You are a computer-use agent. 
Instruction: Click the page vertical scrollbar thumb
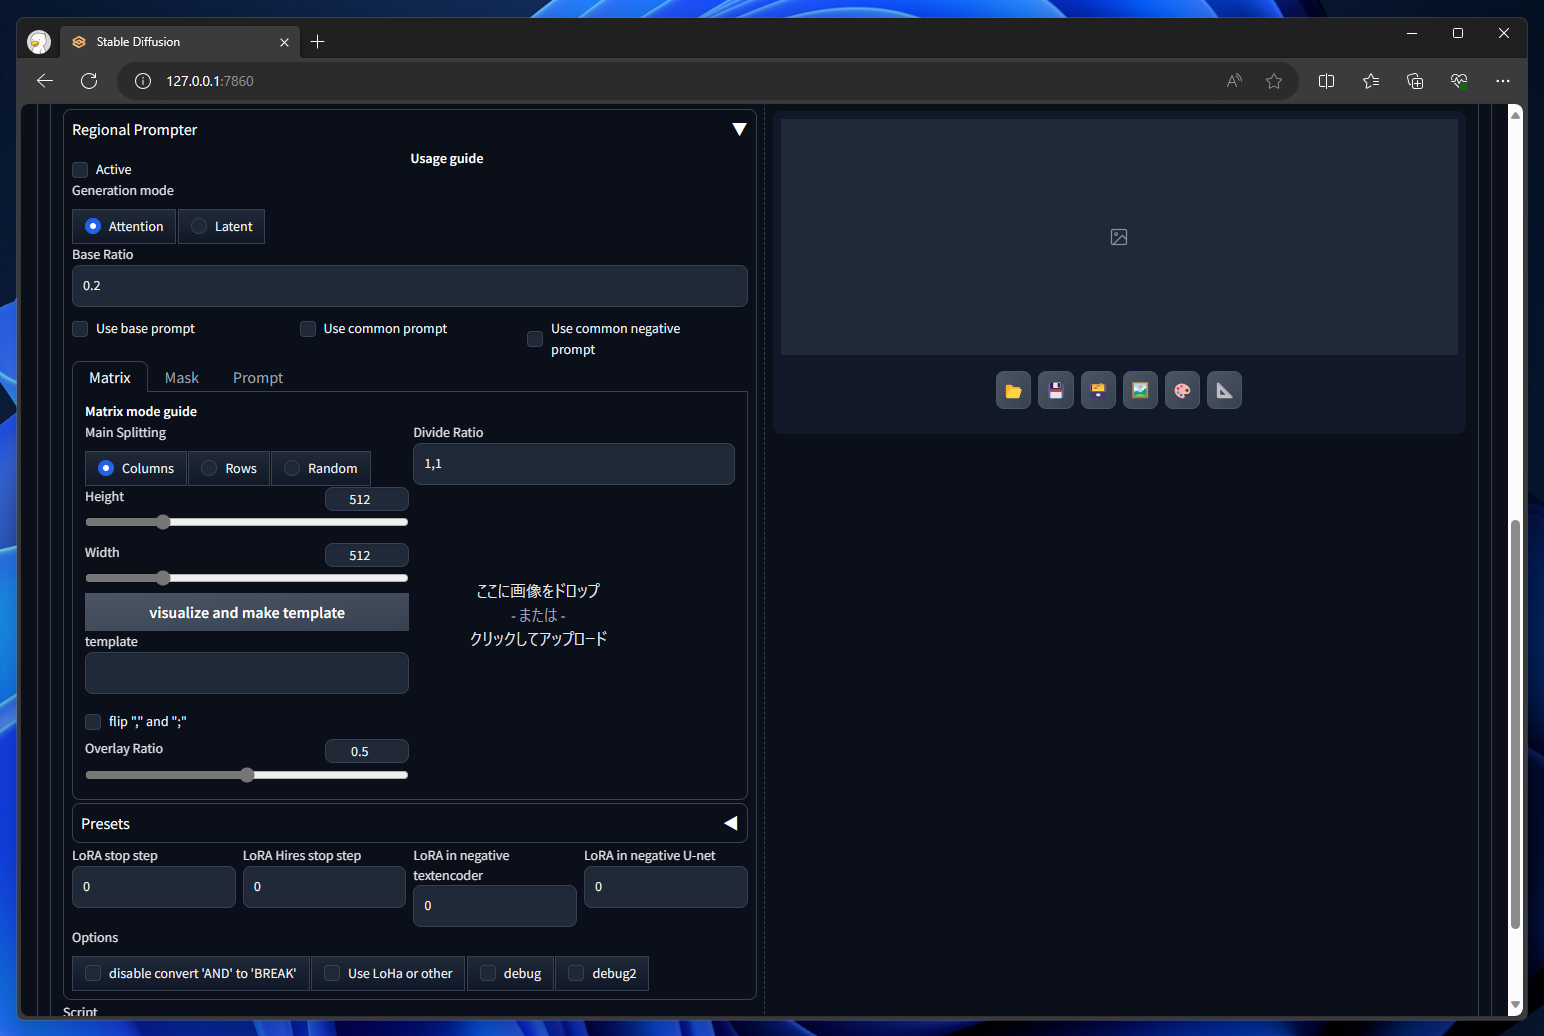tap(1515, 725)
